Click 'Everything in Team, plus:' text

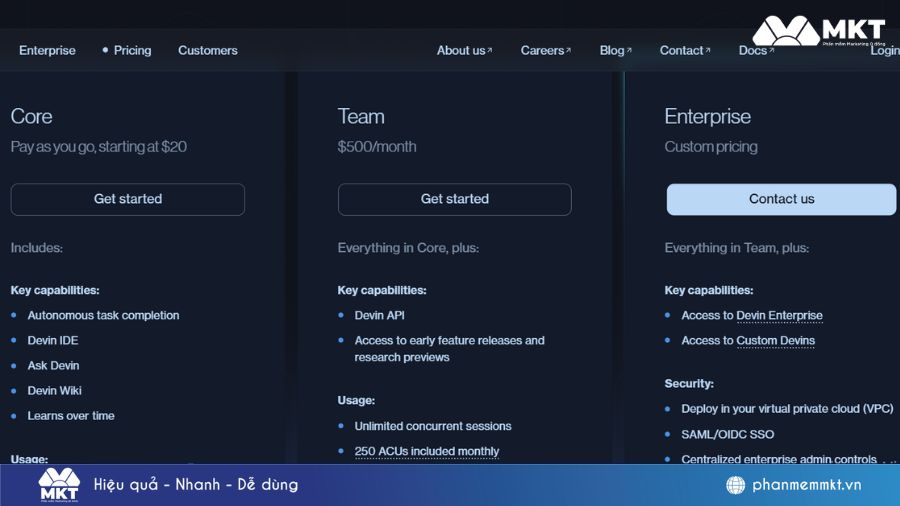tap(737, 248)
